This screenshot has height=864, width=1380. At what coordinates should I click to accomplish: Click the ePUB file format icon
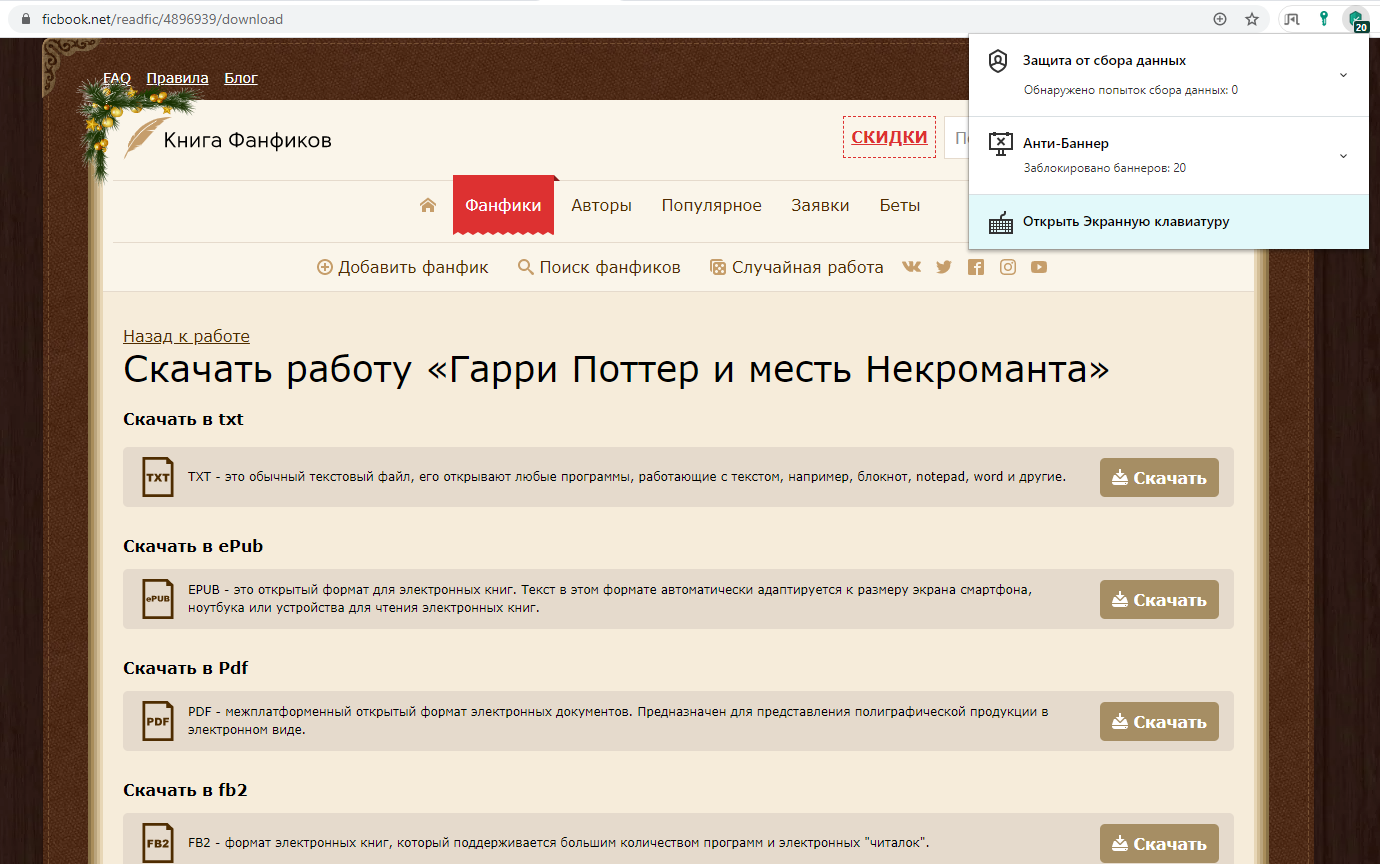(158, 599)
